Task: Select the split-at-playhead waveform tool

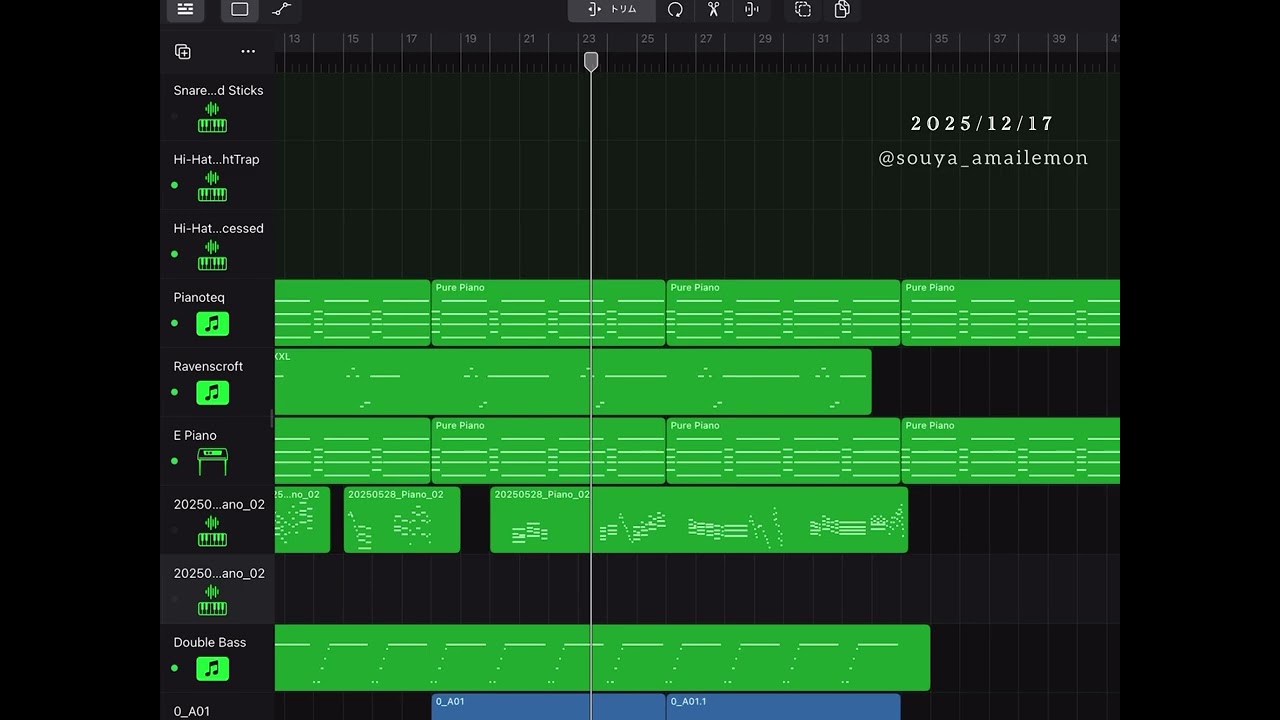Action: [752, 9]
